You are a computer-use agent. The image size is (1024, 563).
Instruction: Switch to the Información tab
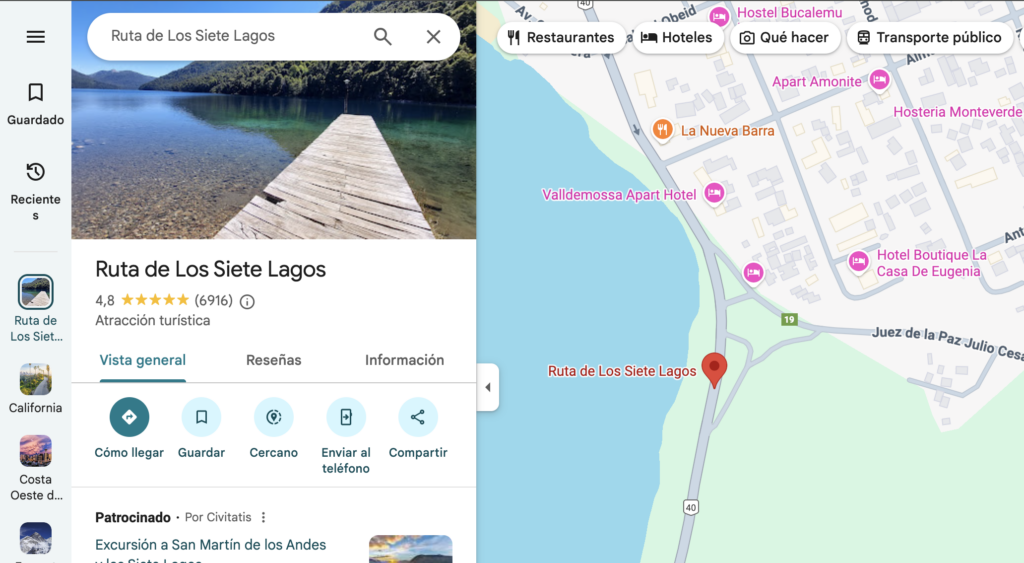click(404, 360)
